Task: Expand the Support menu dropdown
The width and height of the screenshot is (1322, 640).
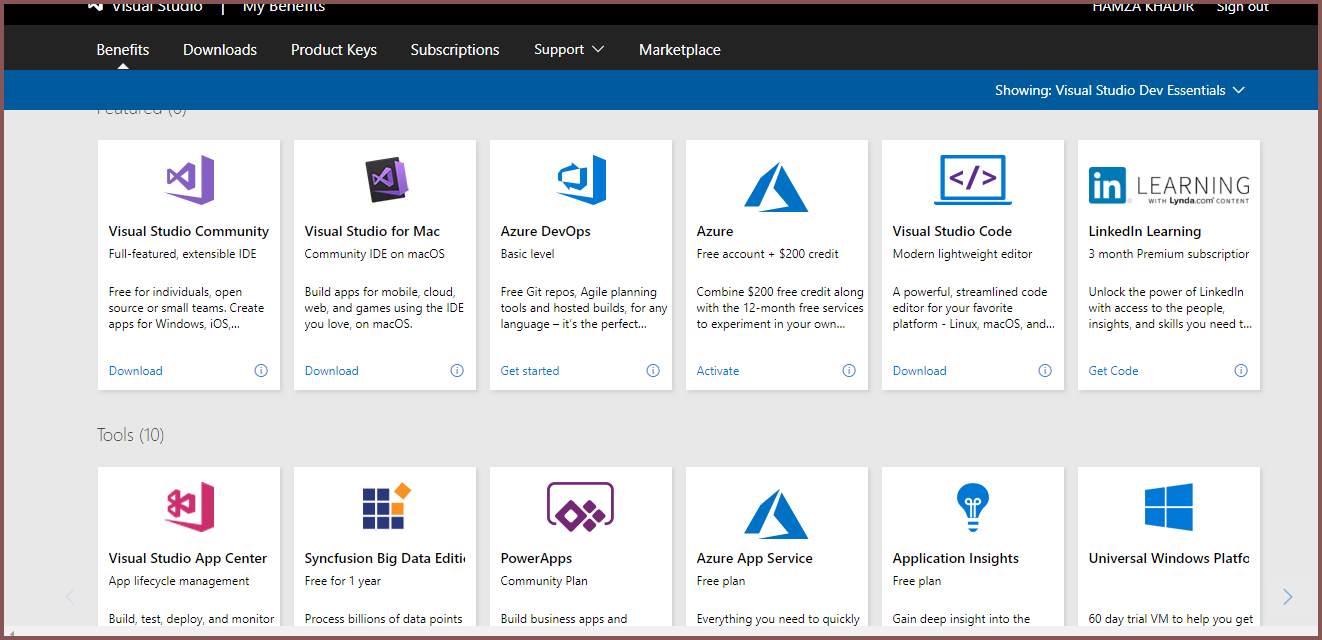Action: (x=569, y=49)
